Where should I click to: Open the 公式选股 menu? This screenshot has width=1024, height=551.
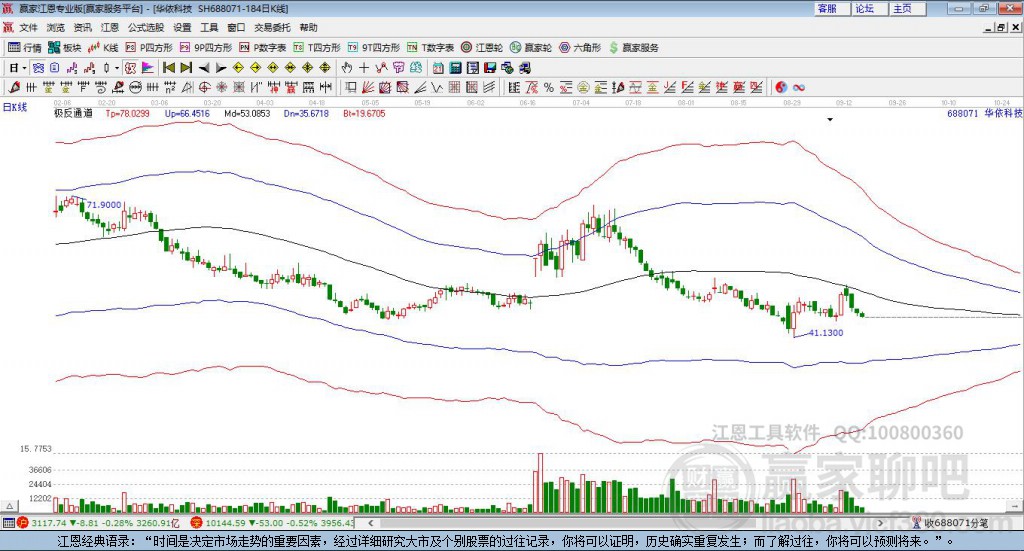[x=146, y=27]
